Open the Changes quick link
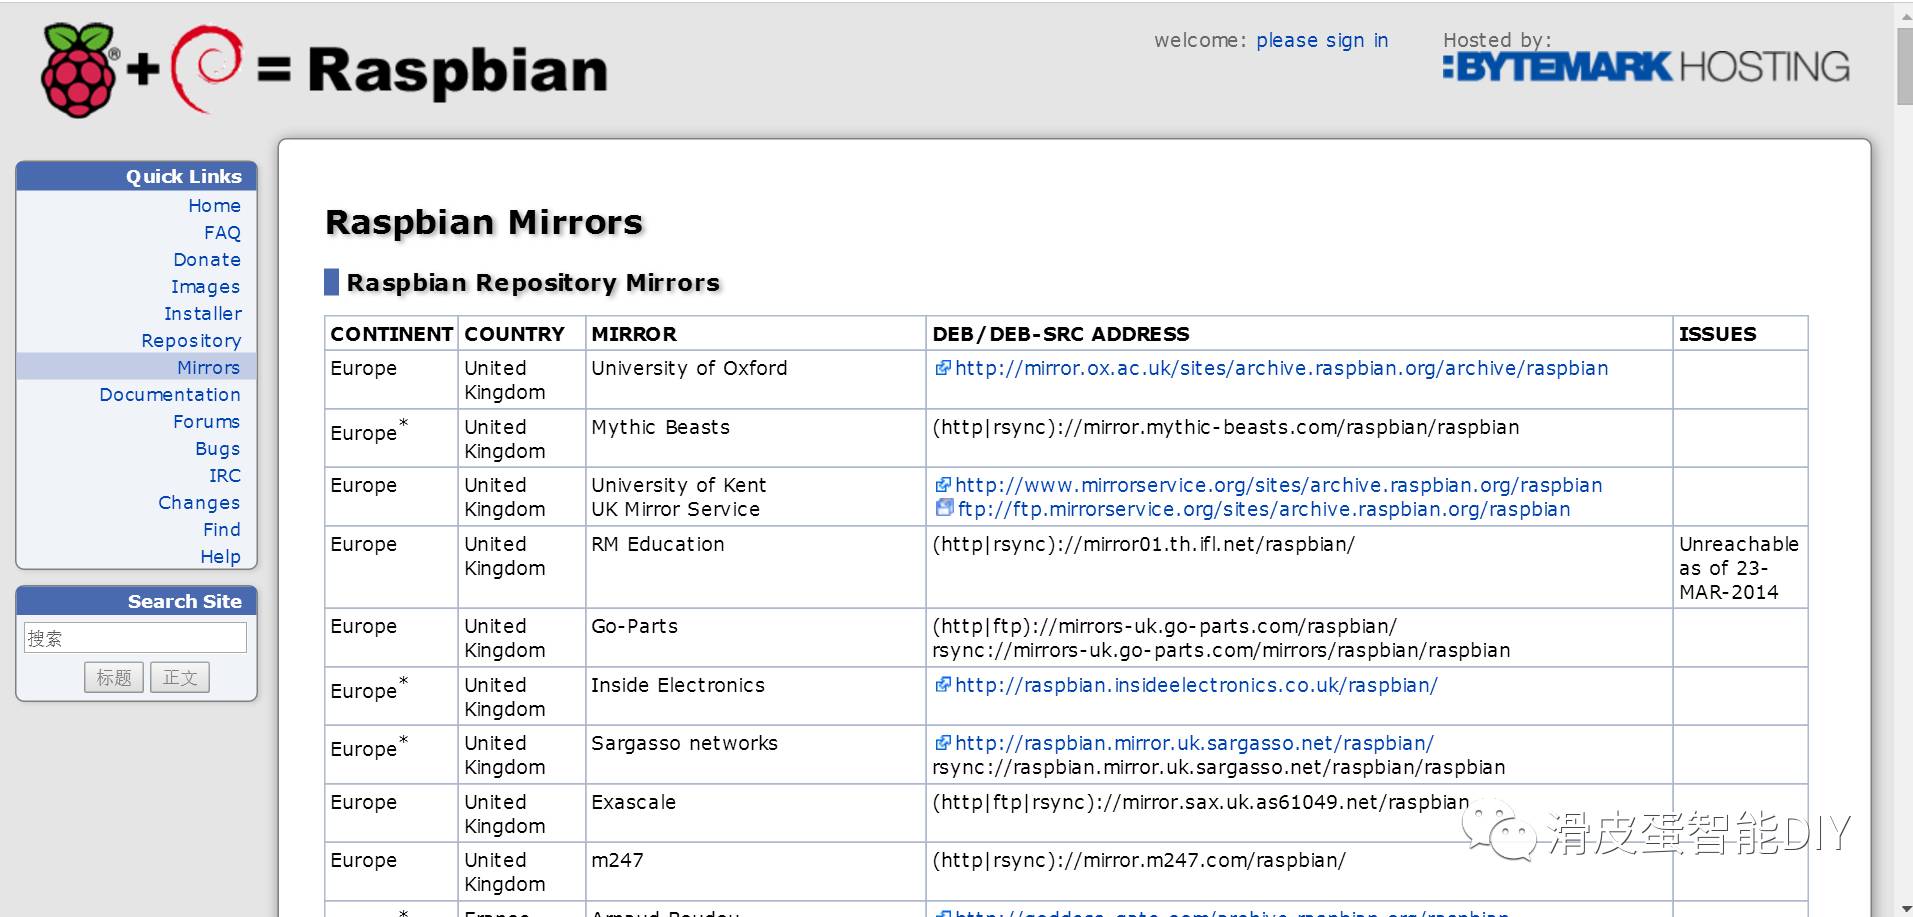This screenshot has height=917, width=1913. point(199,502)
